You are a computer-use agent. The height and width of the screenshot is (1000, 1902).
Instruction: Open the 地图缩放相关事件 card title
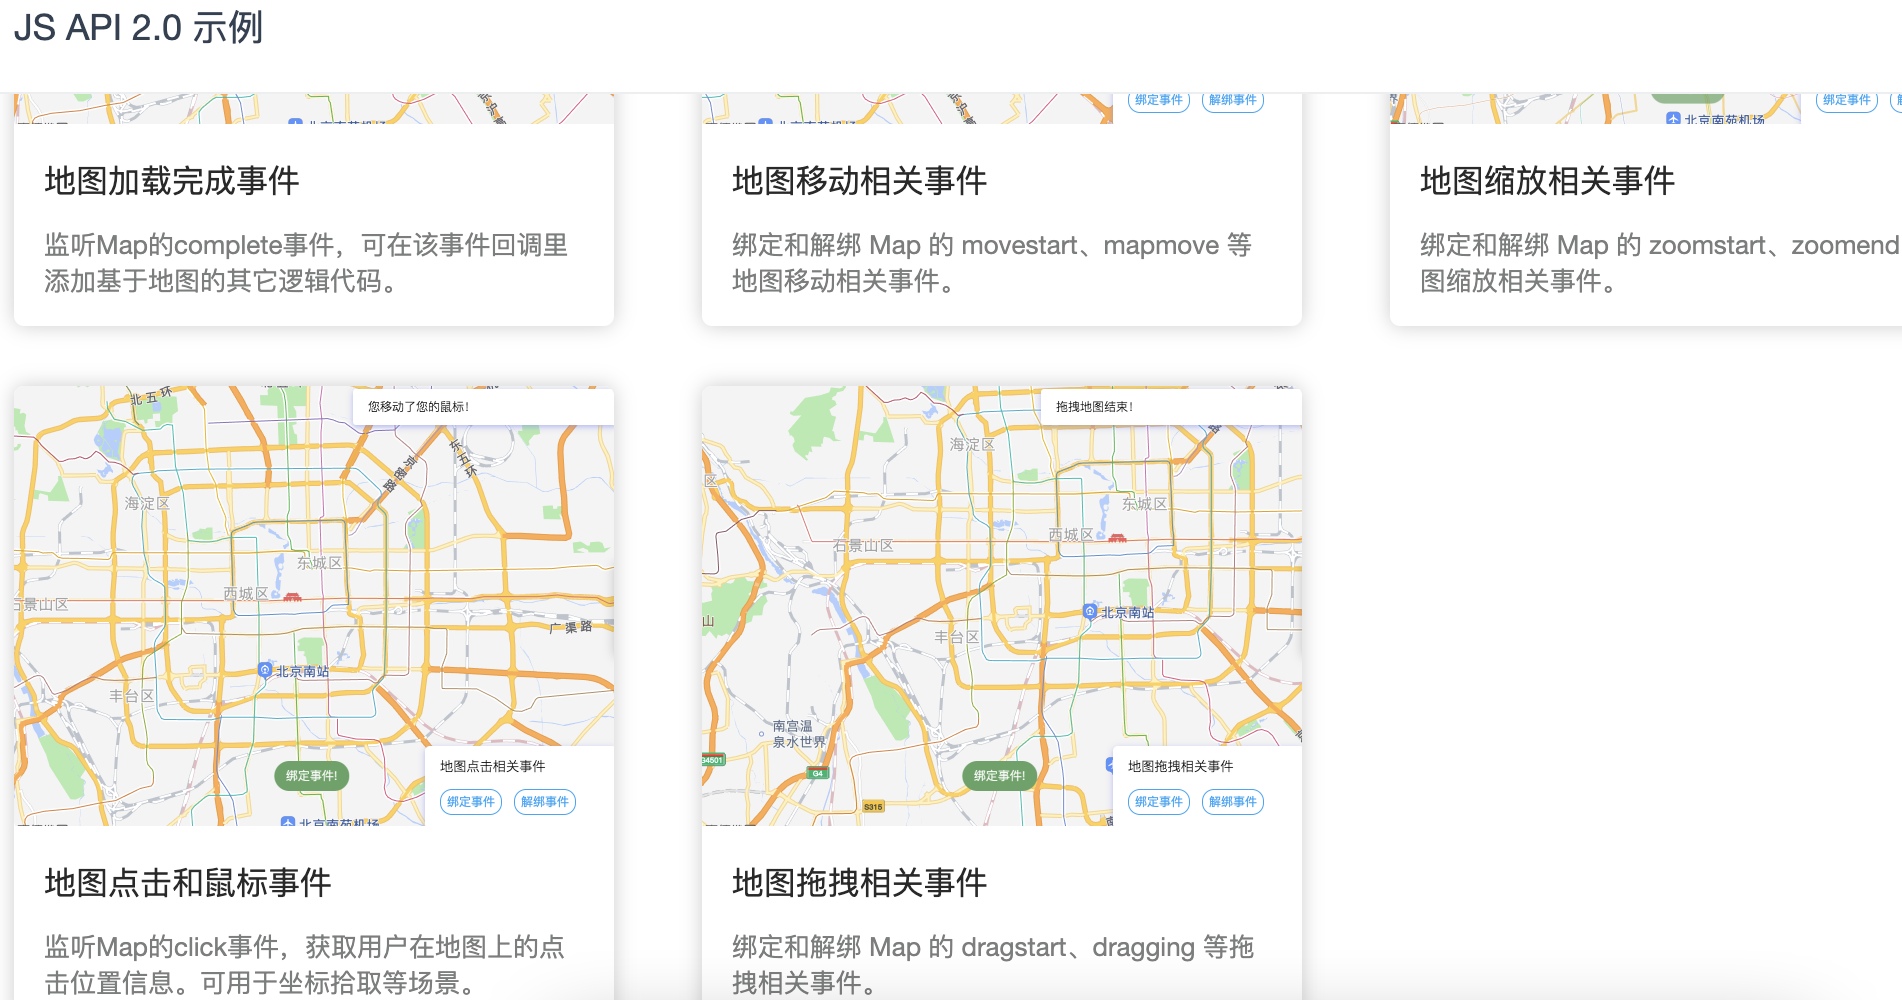pyautogui.click(x=1548, y=181)
